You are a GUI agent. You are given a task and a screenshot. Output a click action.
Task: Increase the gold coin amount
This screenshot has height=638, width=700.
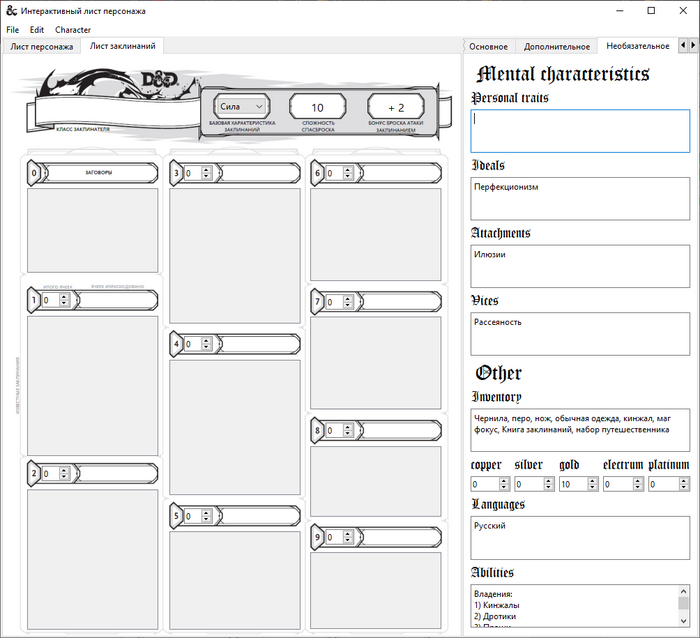click(592, 480)
